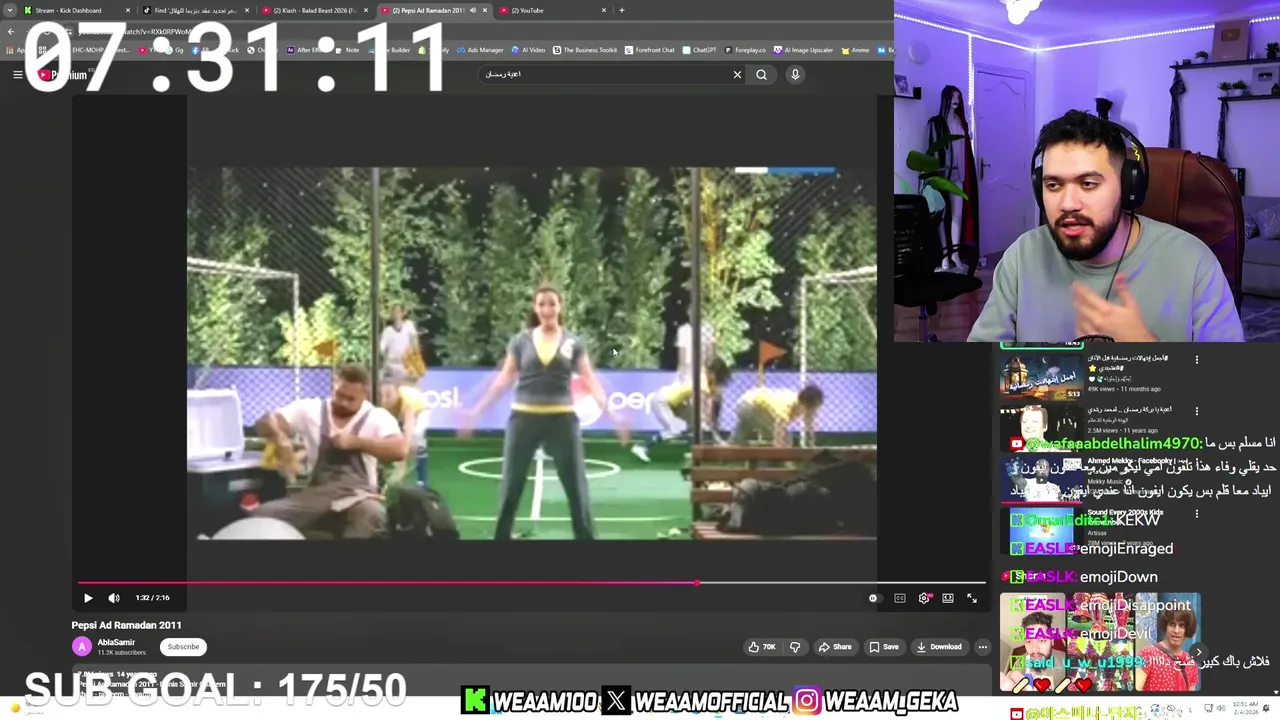Switch to Klash - Balad Beast 2026 tab
This screenshot has width=1280, height=720.
click(x=315, y=10)
